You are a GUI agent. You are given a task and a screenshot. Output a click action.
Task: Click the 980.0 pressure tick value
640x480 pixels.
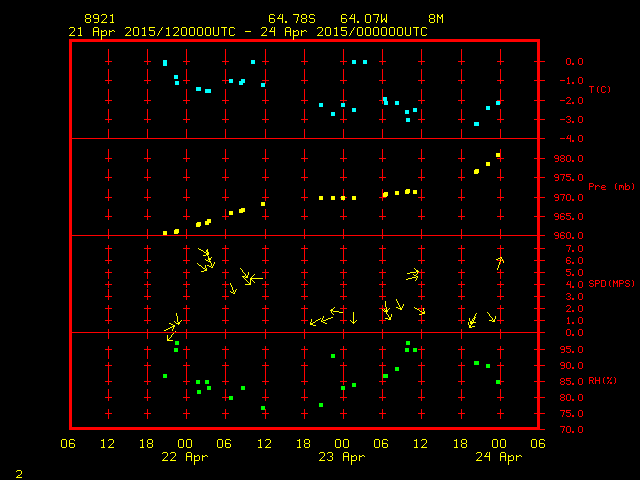coord(570,158)
